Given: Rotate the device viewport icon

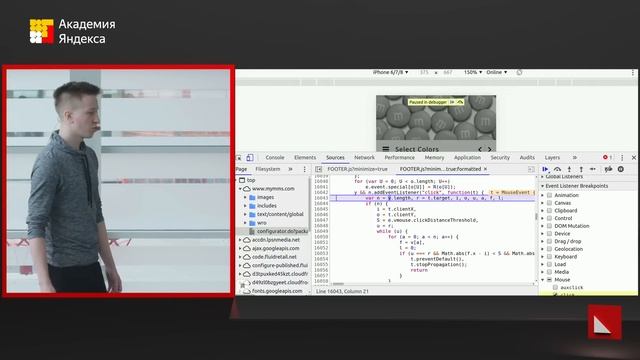Looking at the screenshot, I should click(519, 72).
